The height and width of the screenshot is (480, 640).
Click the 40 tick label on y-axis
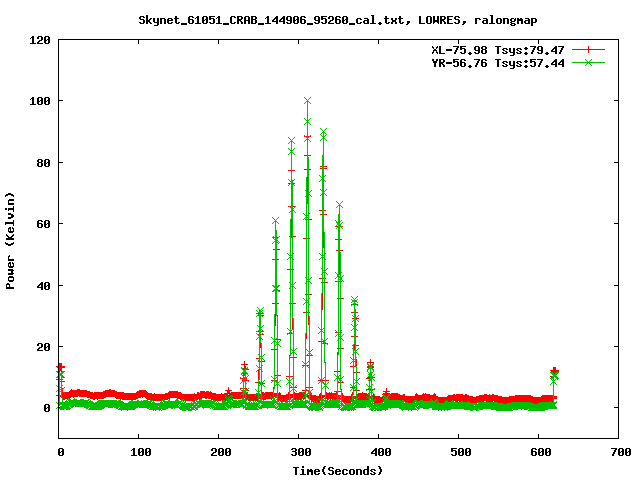(x=44, y=286)
